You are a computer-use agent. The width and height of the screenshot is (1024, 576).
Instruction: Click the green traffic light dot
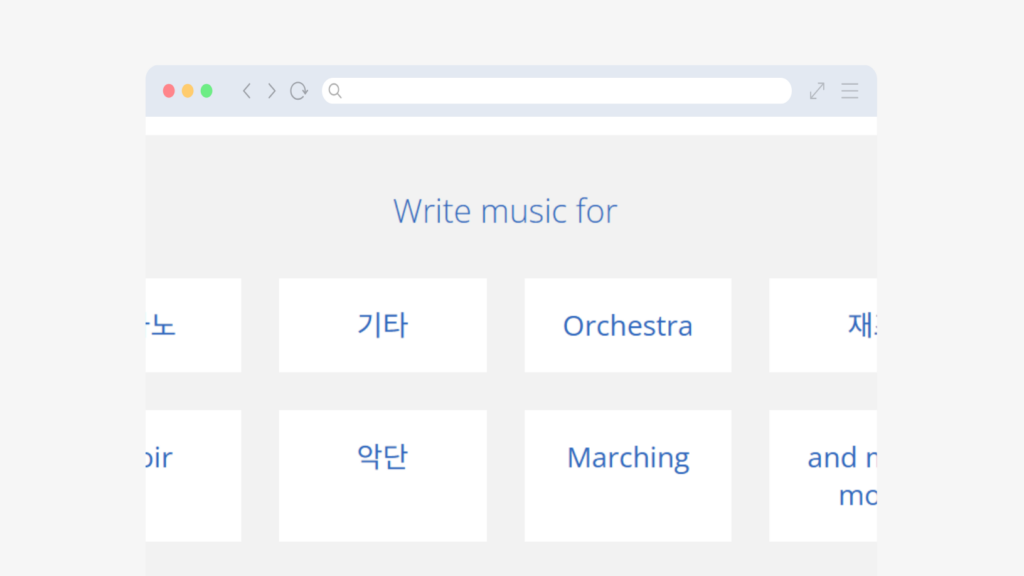tap(205, 90)
